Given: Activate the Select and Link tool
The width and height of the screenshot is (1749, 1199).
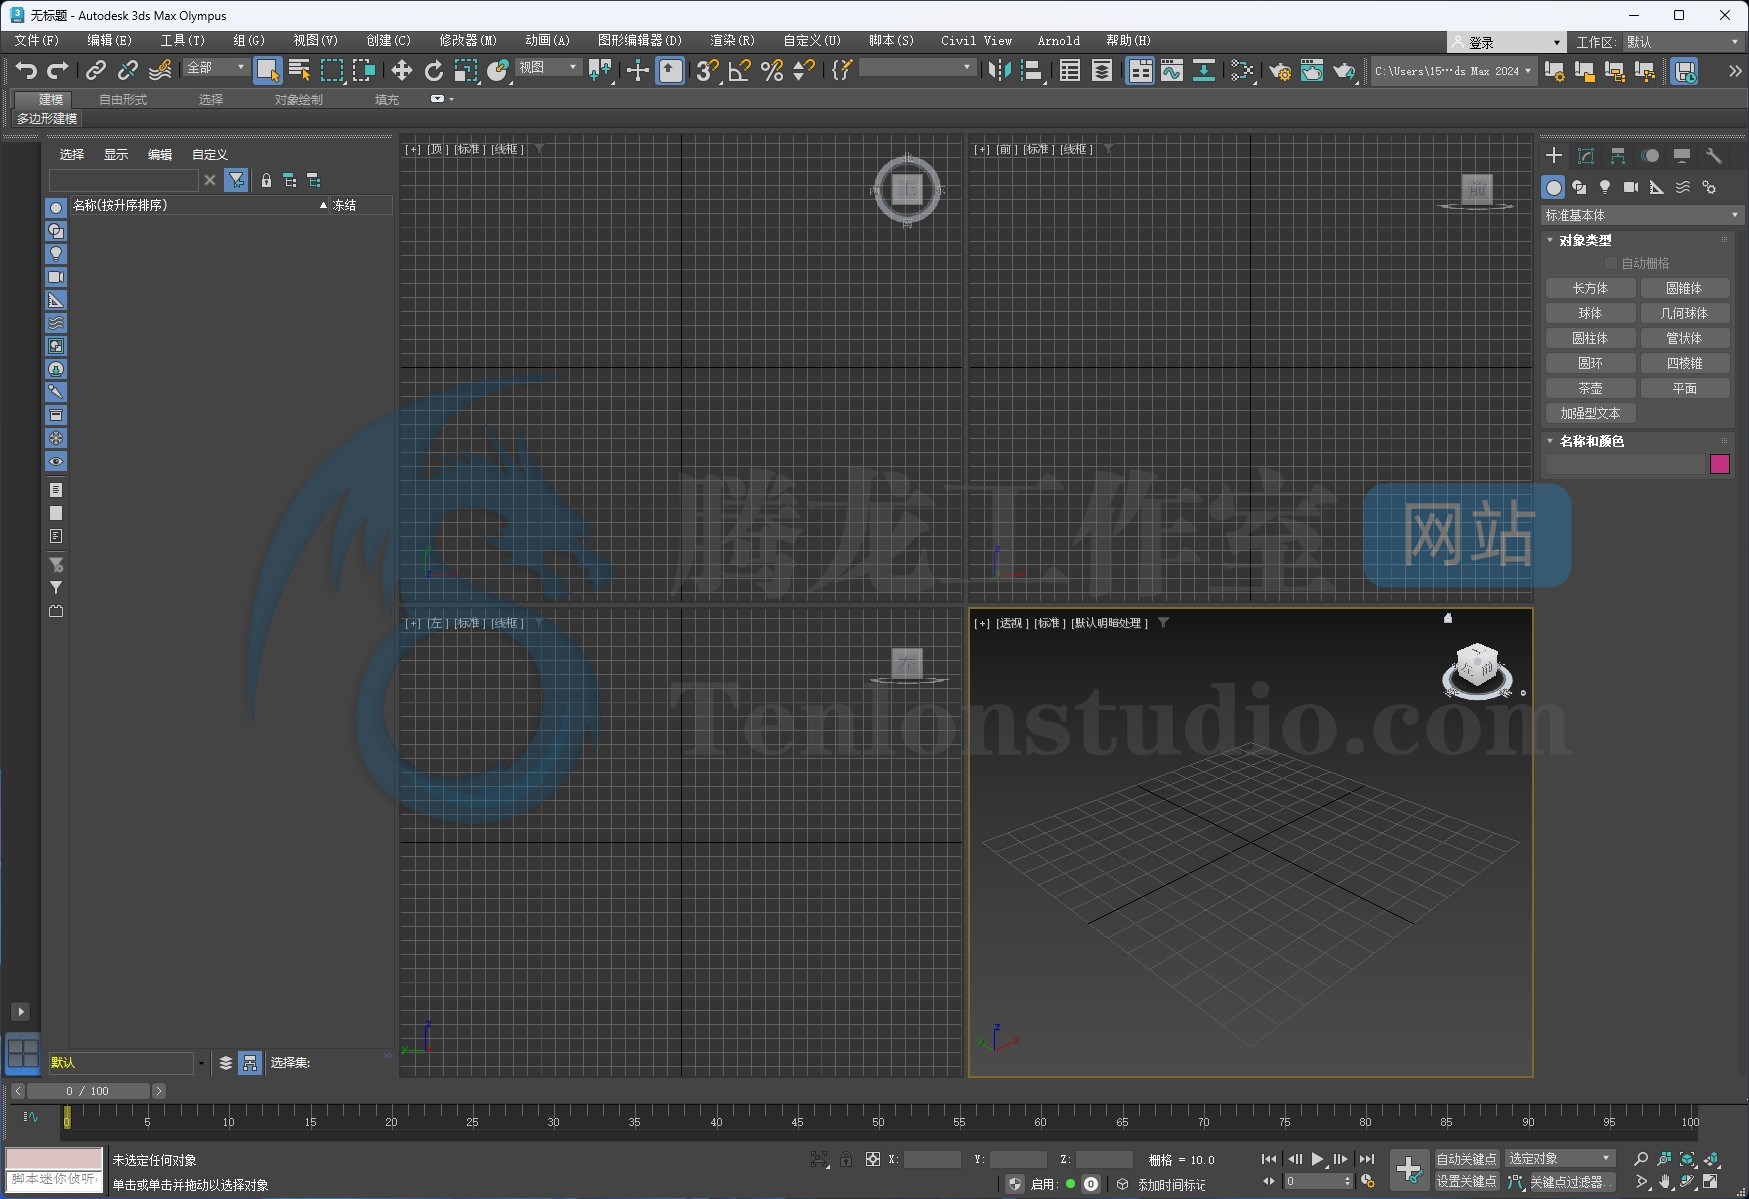Looking at the screenshot, I should click(95, 70).
